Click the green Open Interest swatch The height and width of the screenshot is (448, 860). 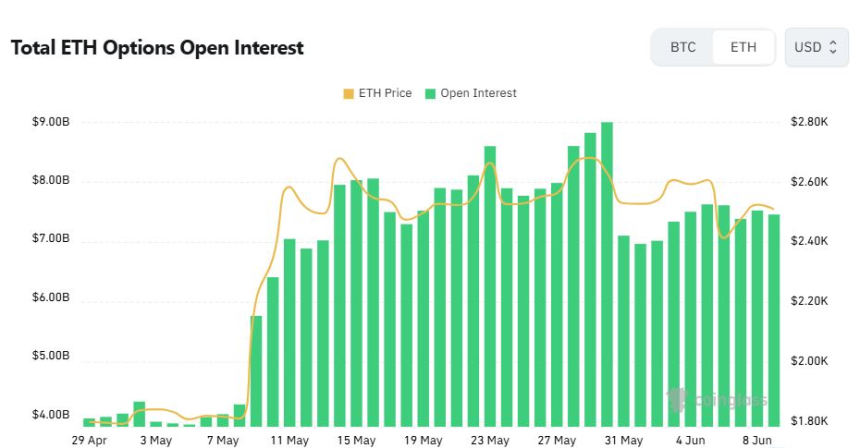pos(431,94)
